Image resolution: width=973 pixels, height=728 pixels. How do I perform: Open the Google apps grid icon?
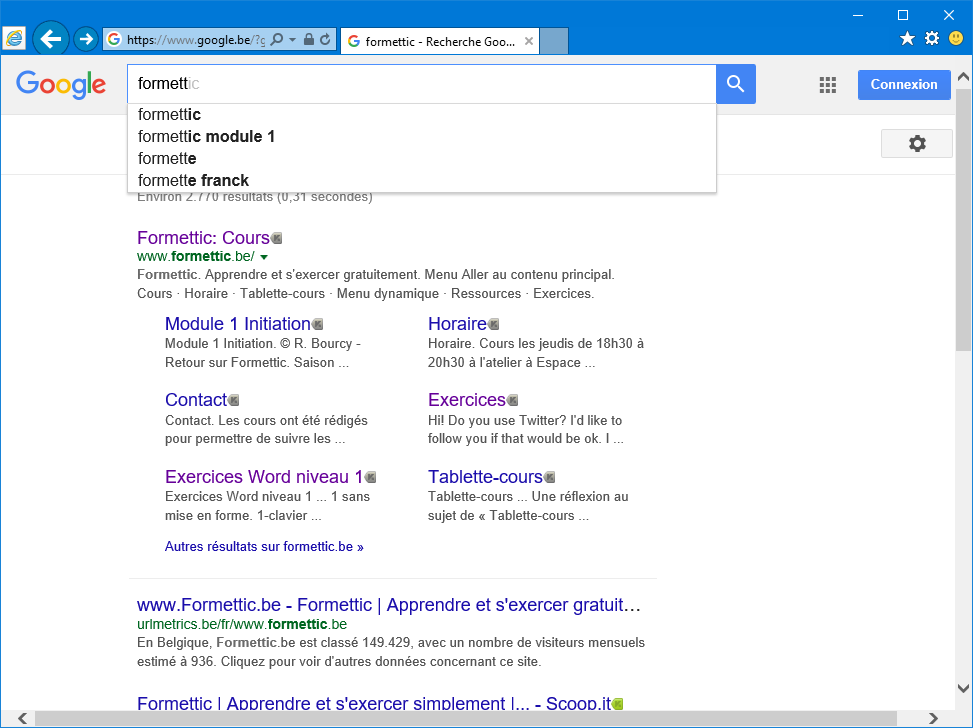click(828, 85)
